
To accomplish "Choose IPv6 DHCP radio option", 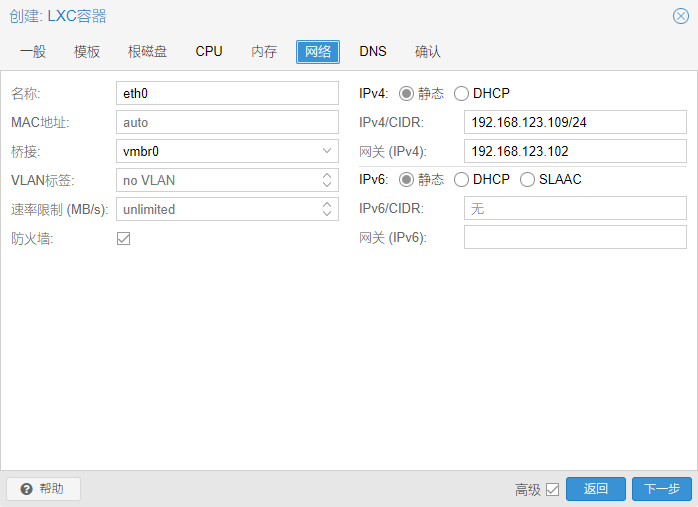I will point(461,180).
